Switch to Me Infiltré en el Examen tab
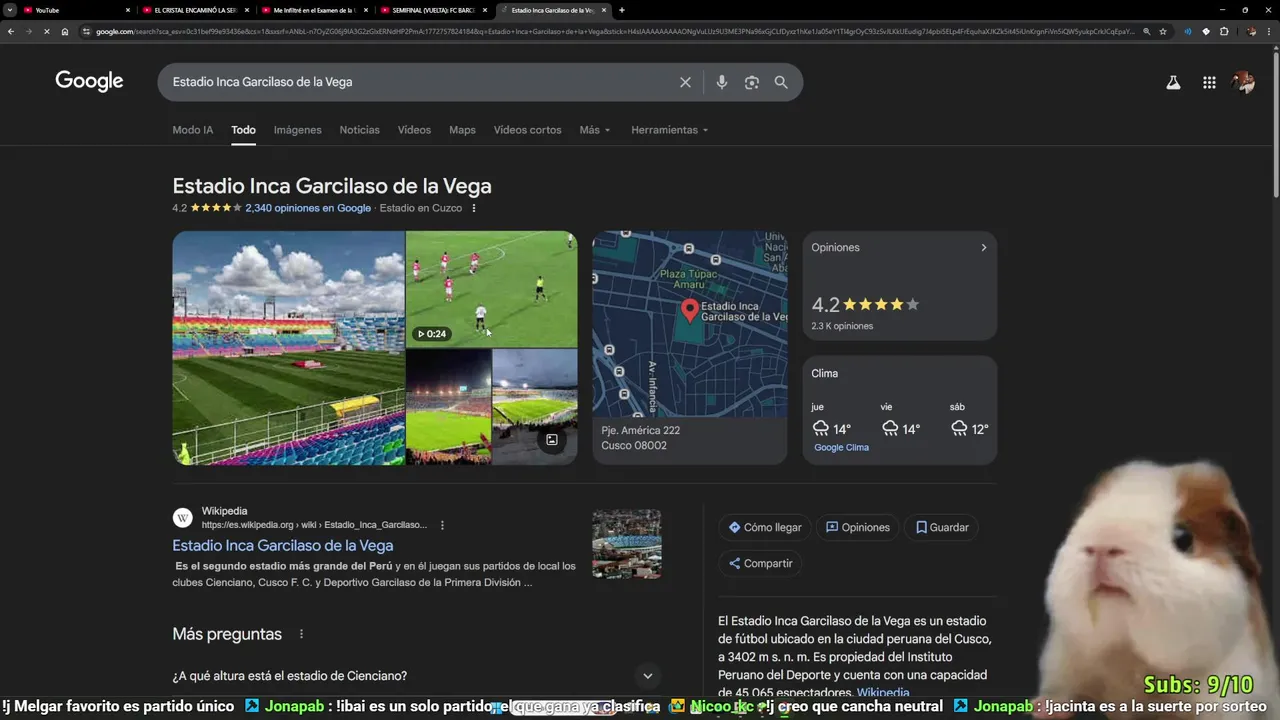Viewport: 1280px width, 720px height. (313, 10)
